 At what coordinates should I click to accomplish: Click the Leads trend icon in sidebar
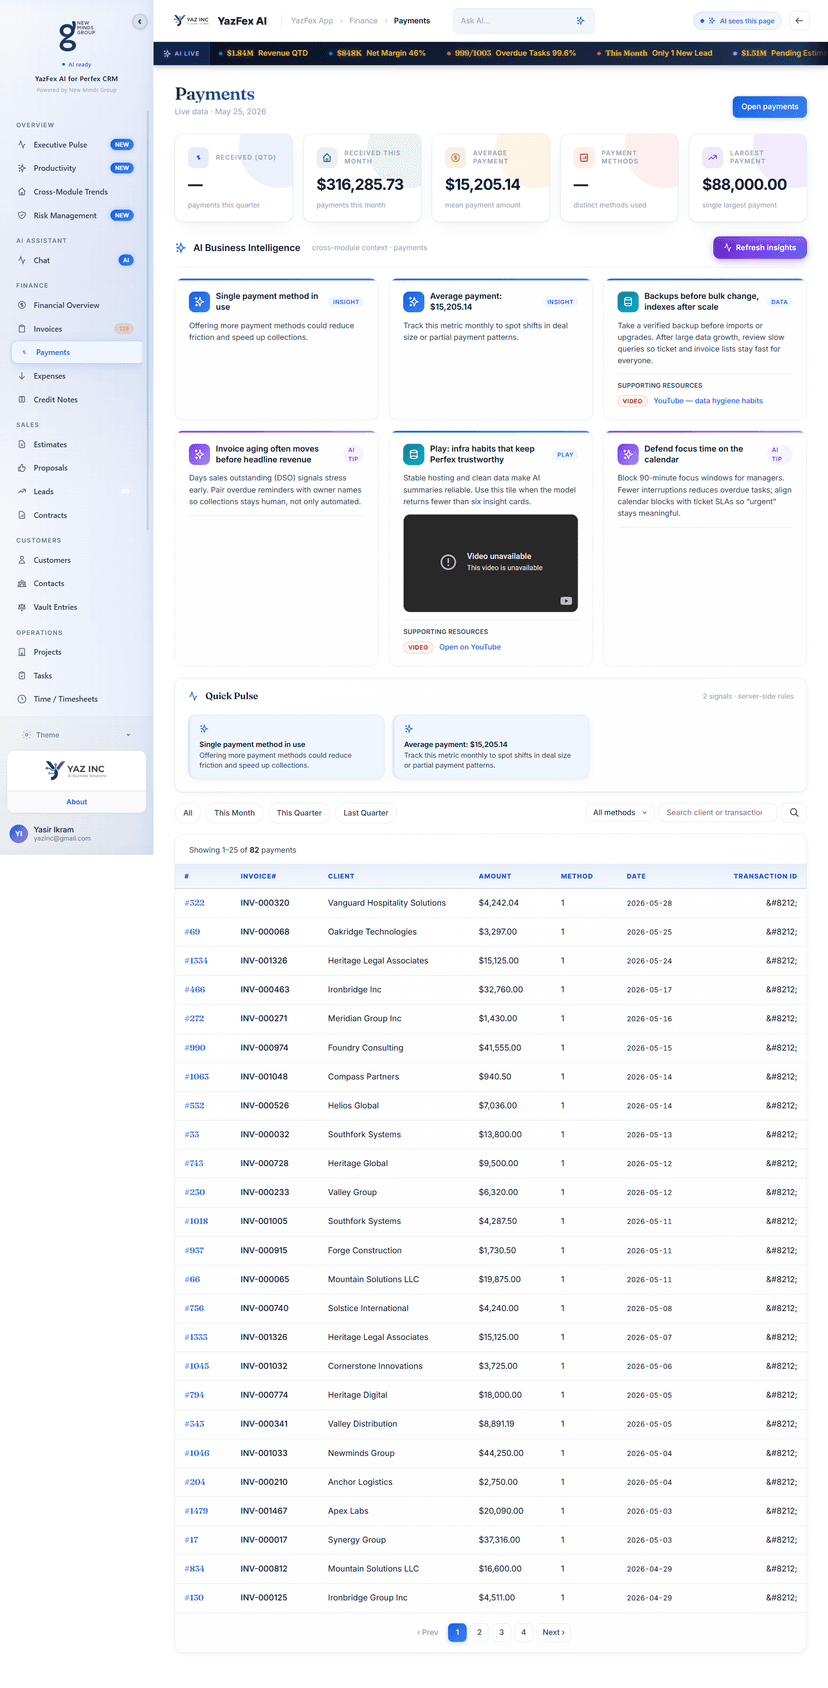pyautogui.click(x=22, y=492)
